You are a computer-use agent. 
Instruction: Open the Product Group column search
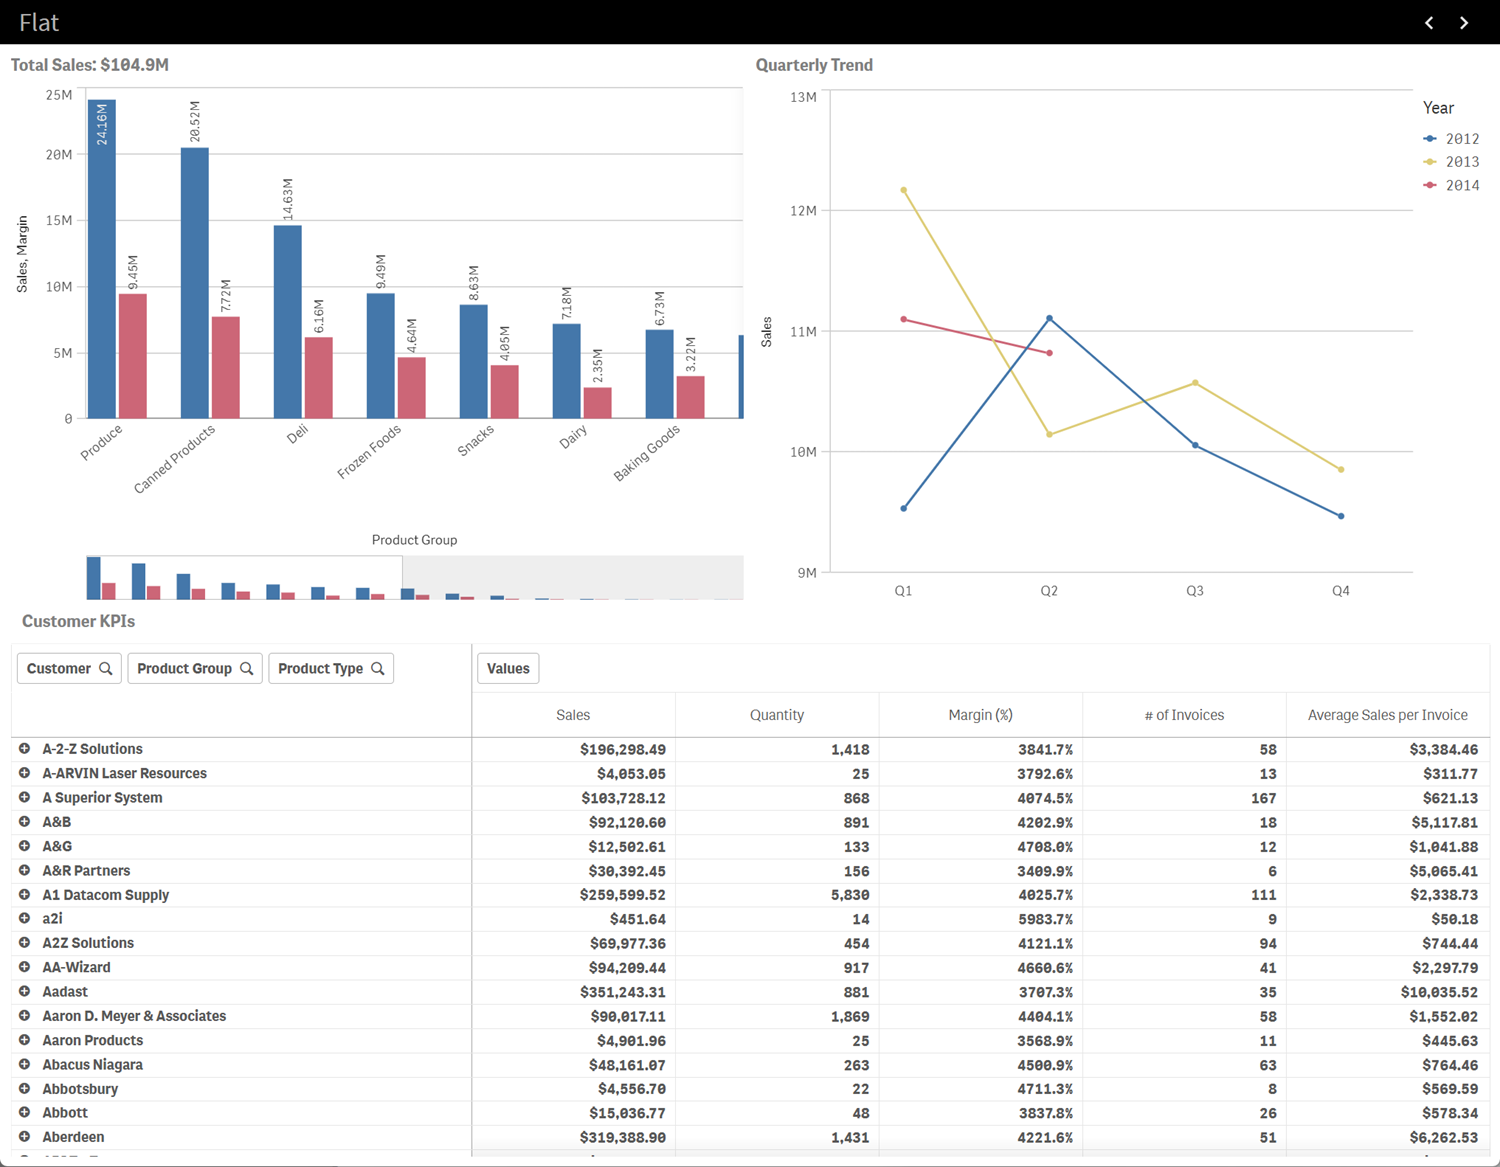point(247,668)
